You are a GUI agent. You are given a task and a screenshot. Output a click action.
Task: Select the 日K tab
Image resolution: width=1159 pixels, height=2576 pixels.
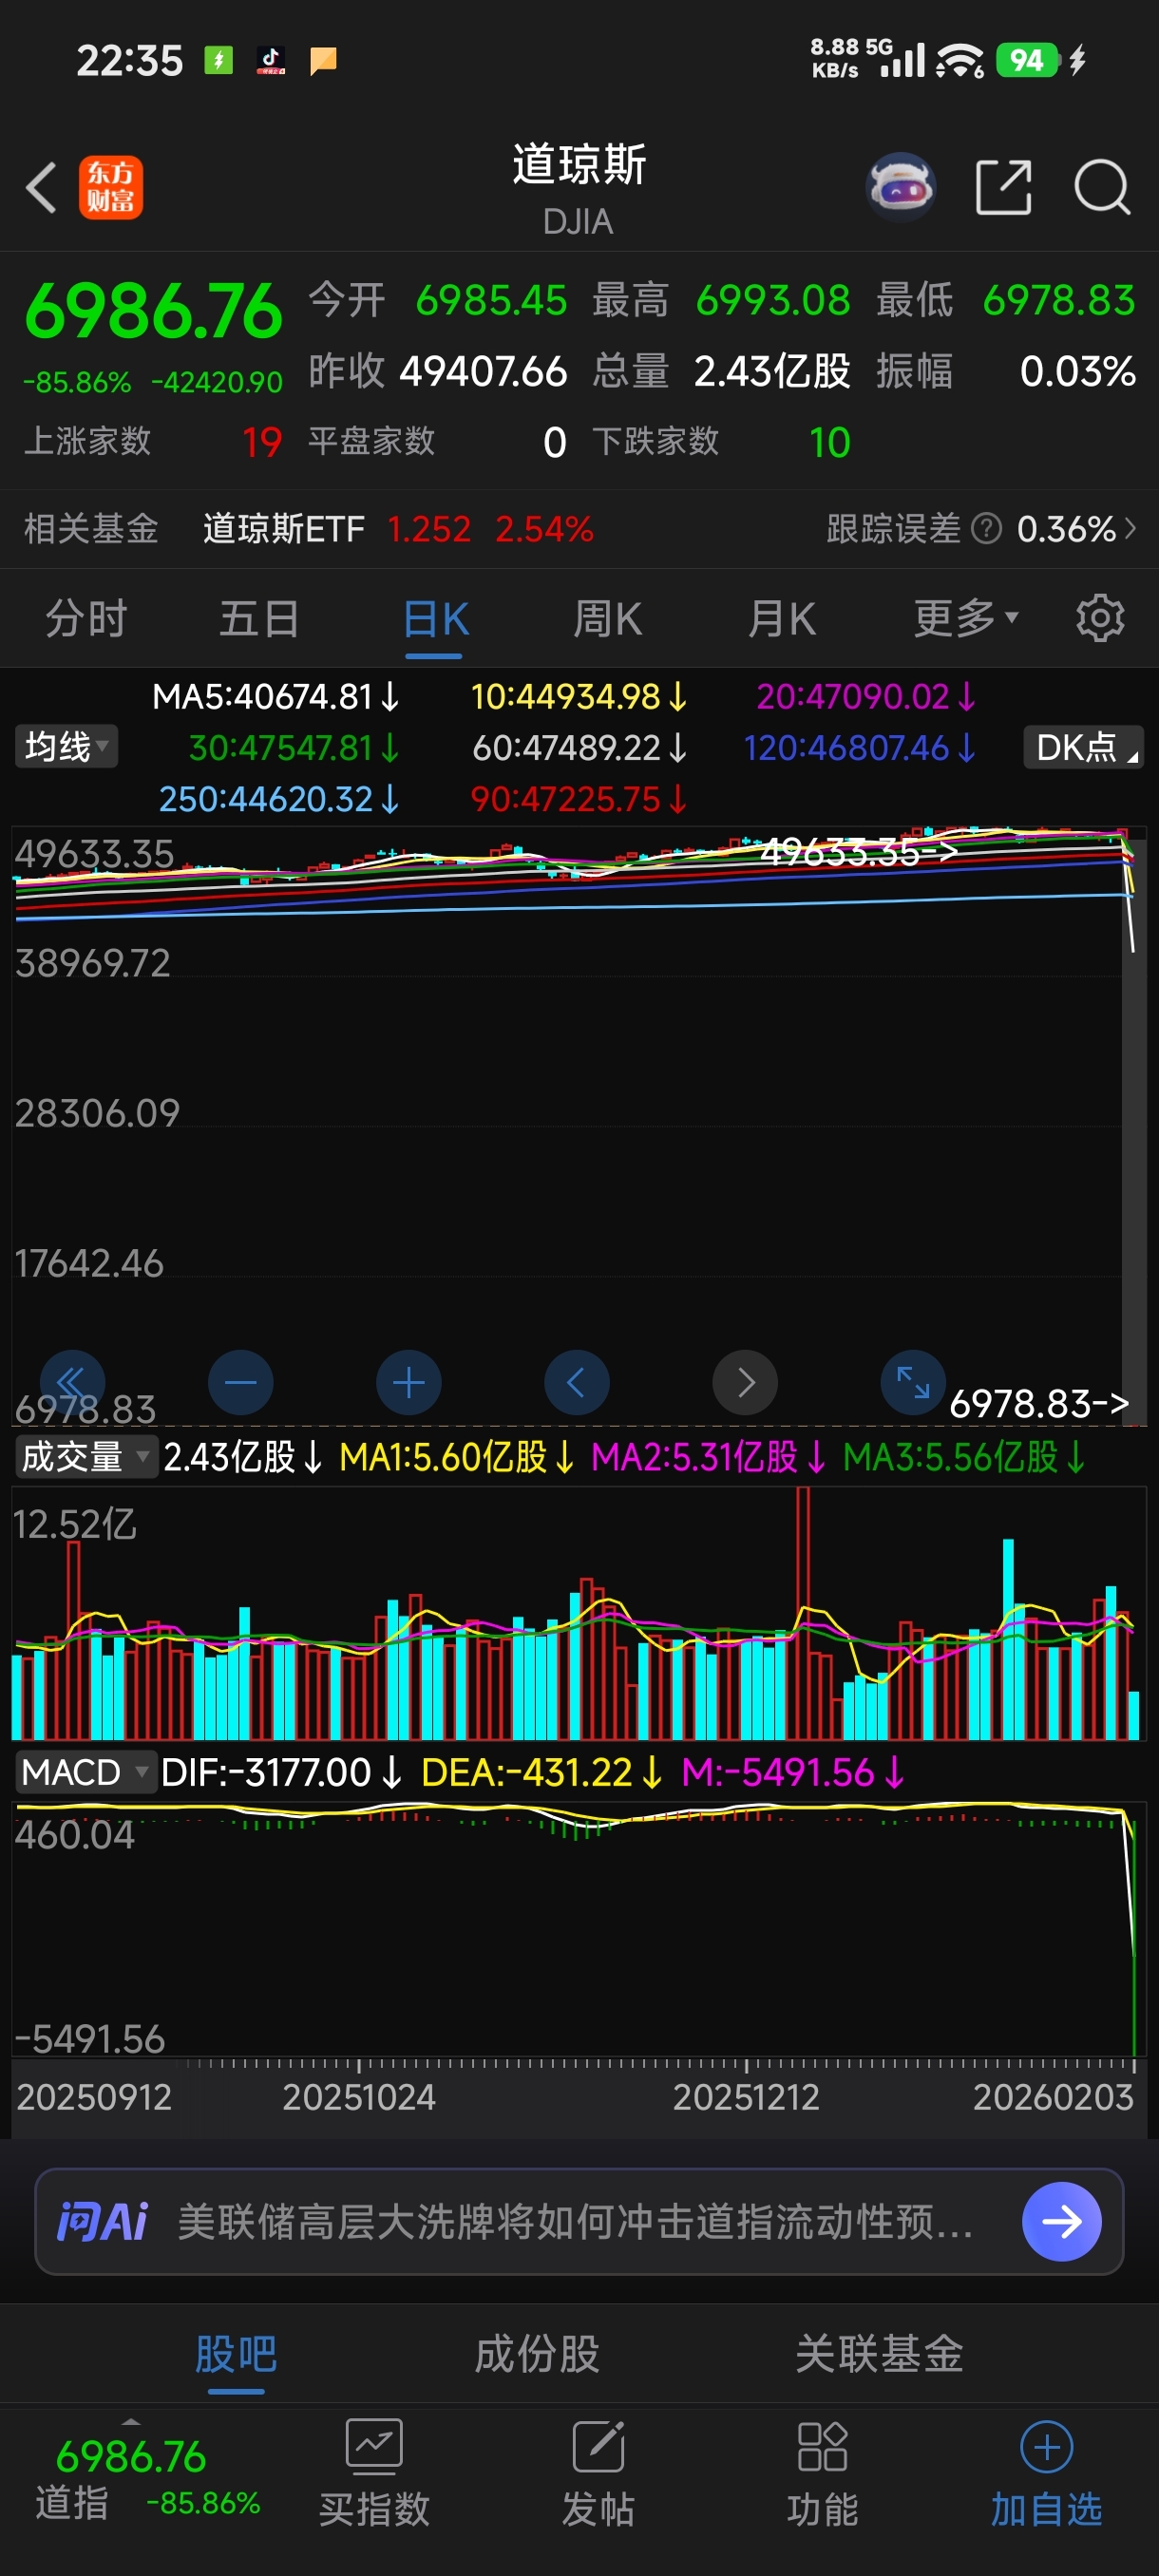tap(434, 618)
